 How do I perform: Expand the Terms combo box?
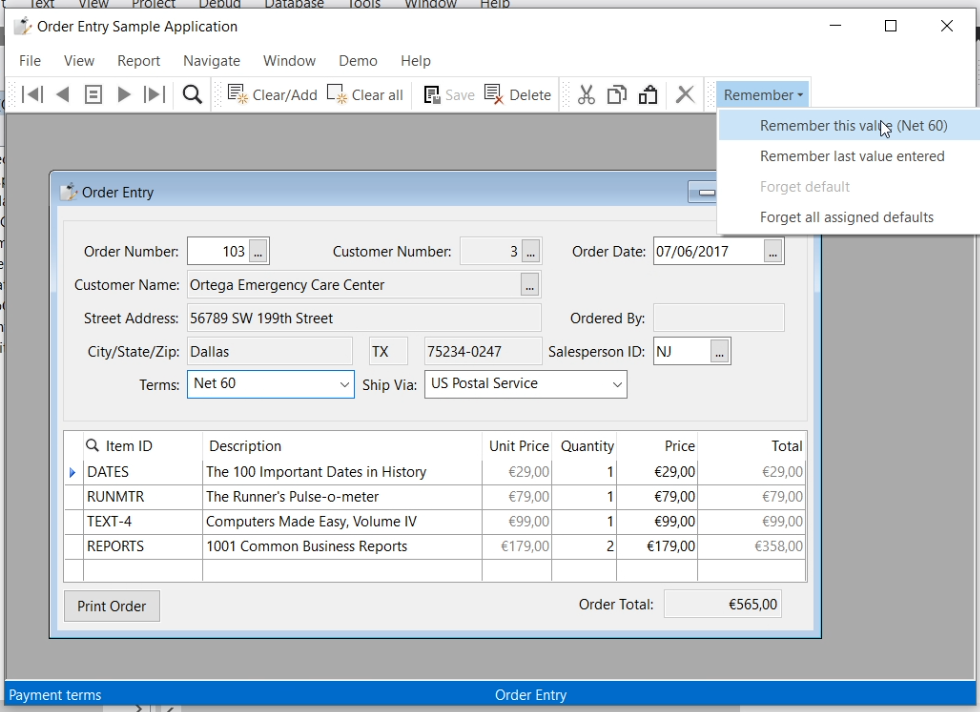pyautogui.click(x=344, y=384)
